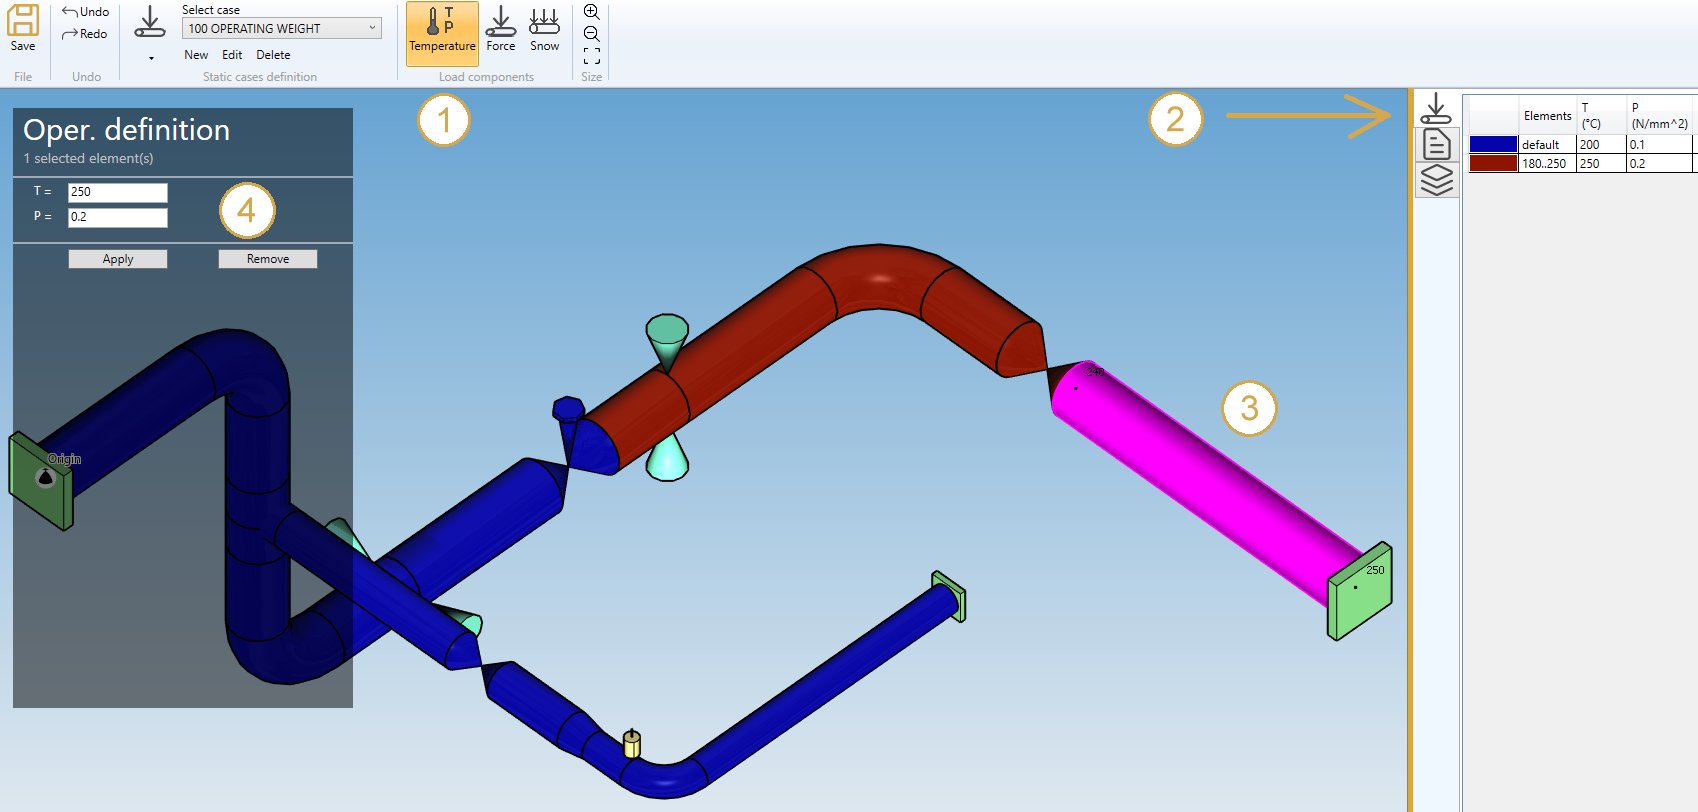This screenshot has height=812, width=1698.
Task: Open the layers tab icon in right sidebar
Action: pos(1436,180)
